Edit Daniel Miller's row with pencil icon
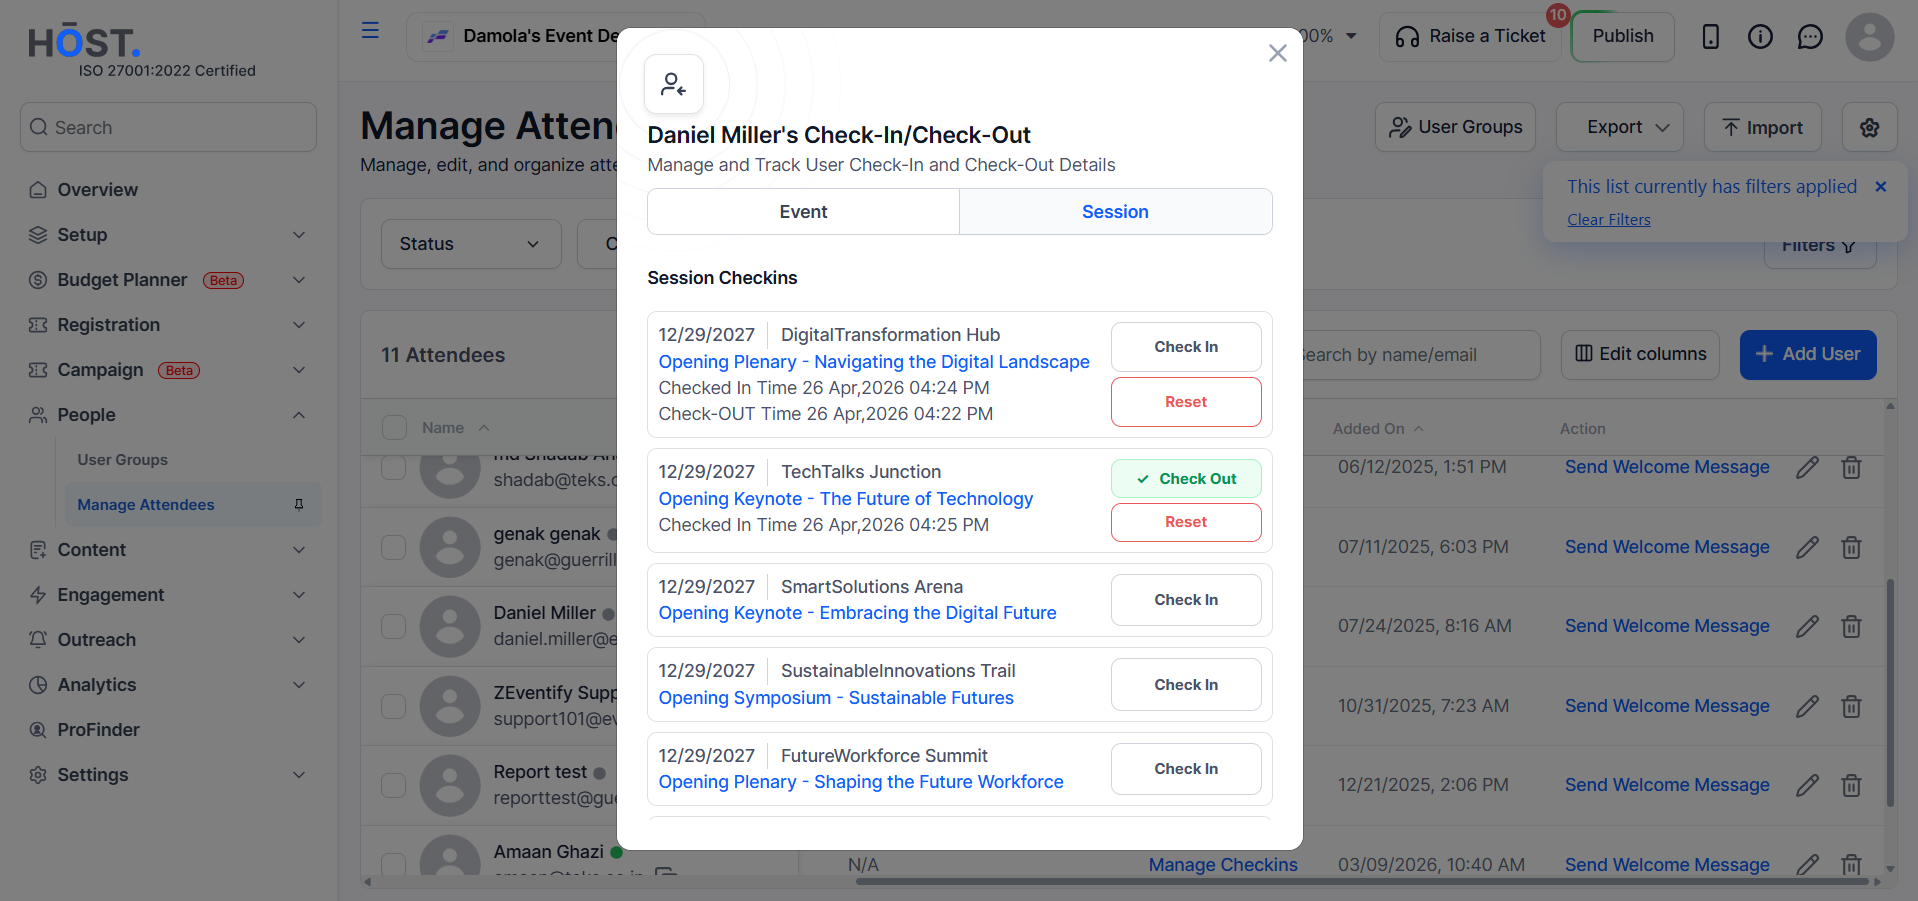1918x901 pixels. point(1807,626)
